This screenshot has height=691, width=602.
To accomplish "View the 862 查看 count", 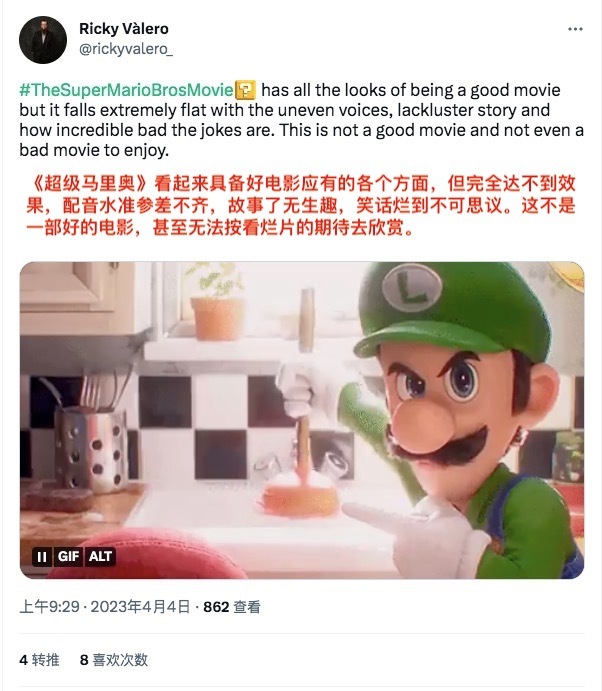I will 232,607.
